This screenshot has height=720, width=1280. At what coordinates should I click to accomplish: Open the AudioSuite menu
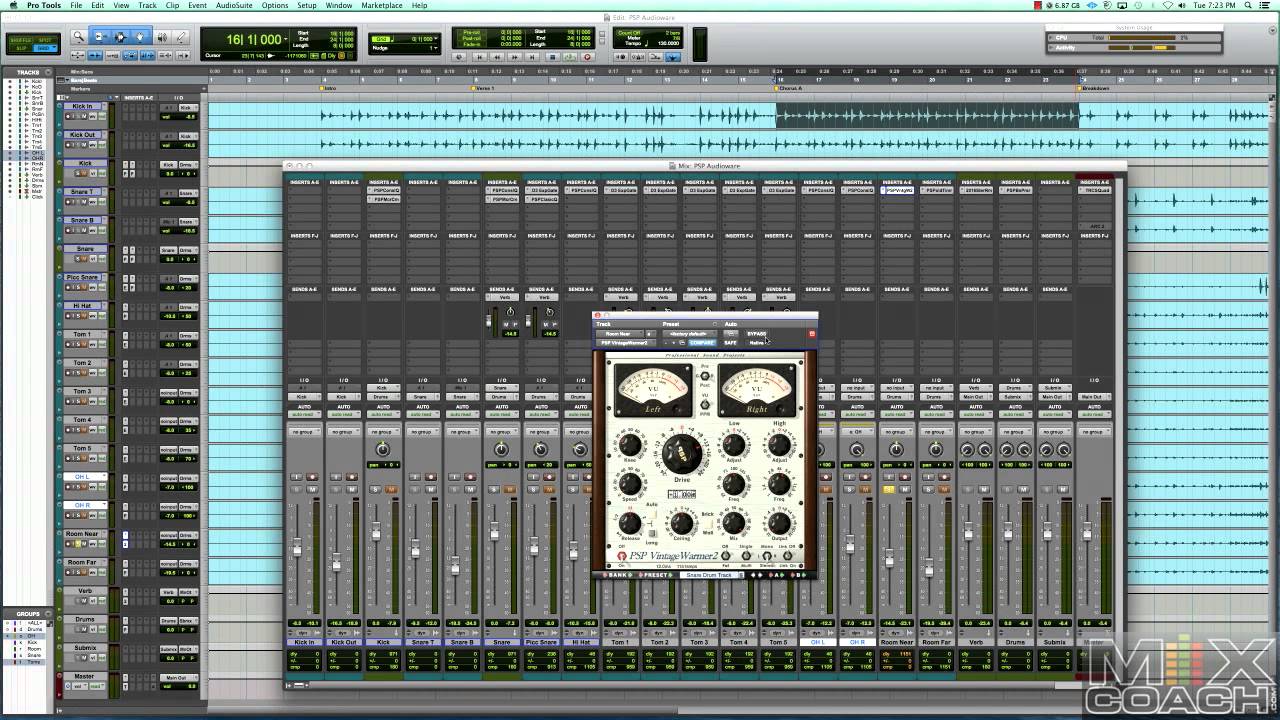[234, 5]
